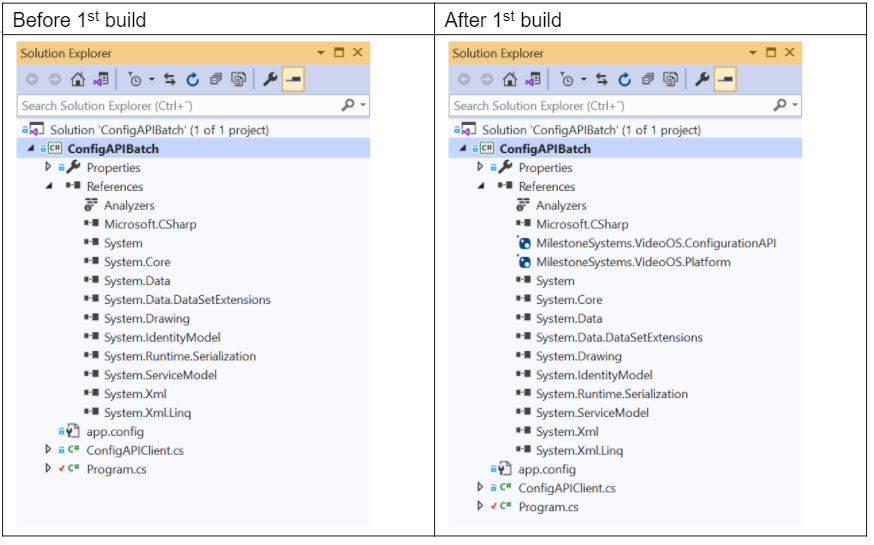This screenshot has width=874, height=545.
Task: Click Analyzers icon in the After-build panel
Action: tap(523, 205)
